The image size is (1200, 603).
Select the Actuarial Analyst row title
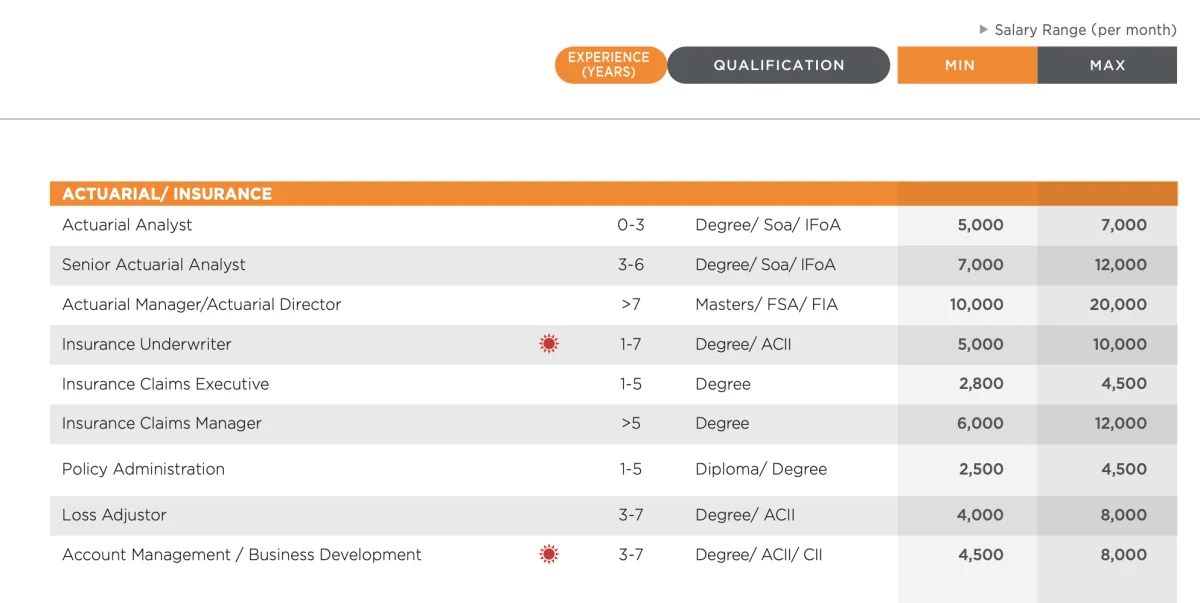click(x=127, y=225)
